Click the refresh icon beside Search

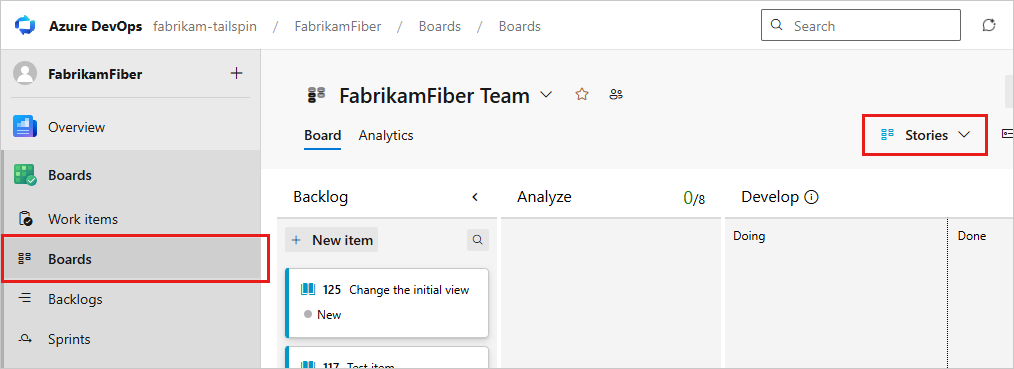pyautogui.click(x=989, y=26)
